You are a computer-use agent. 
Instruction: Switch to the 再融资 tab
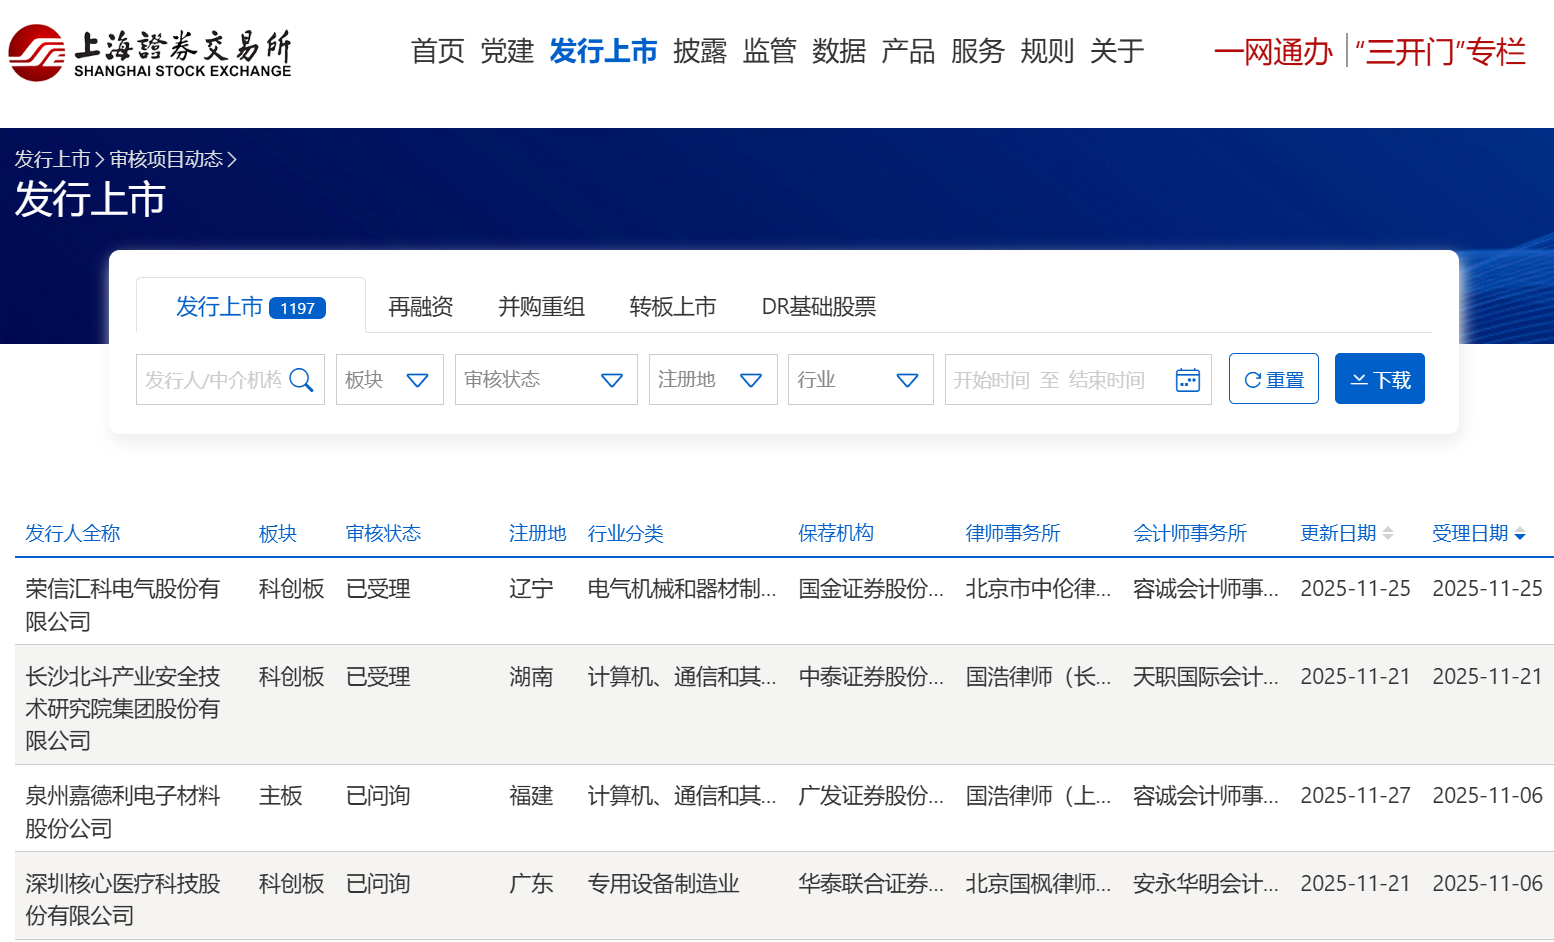tap(420, 307)
